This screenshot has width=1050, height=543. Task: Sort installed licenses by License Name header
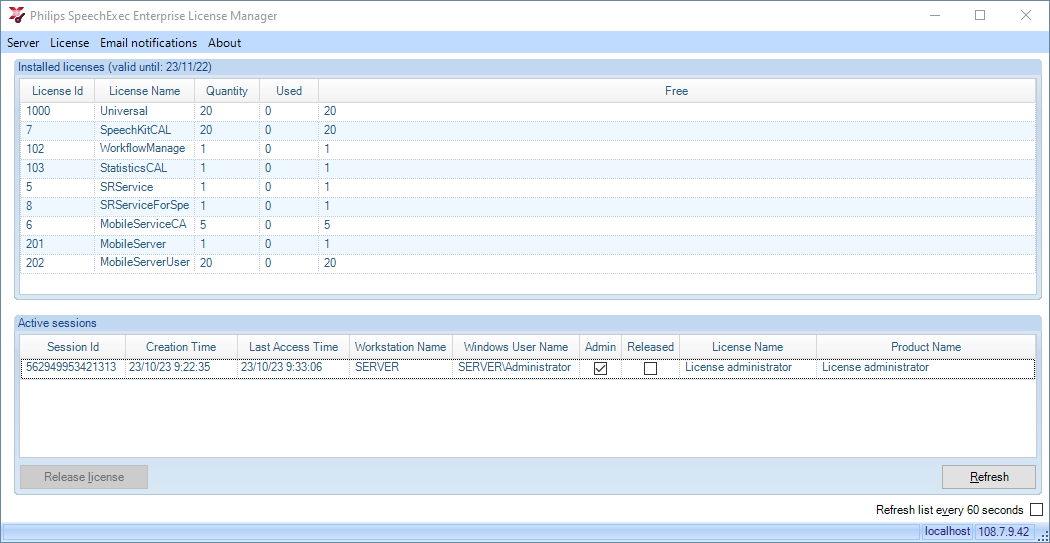point(145,91)
